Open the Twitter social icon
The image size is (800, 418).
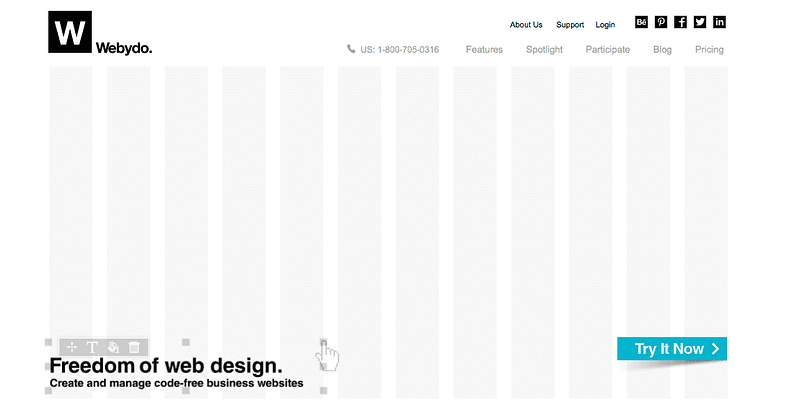(700, 22)
